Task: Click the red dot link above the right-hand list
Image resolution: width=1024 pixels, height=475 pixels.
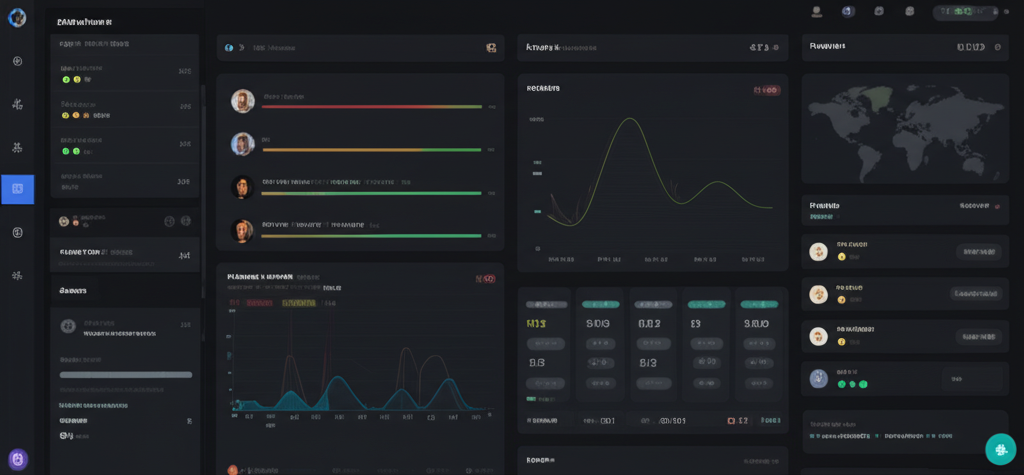Action: point(997,206)
